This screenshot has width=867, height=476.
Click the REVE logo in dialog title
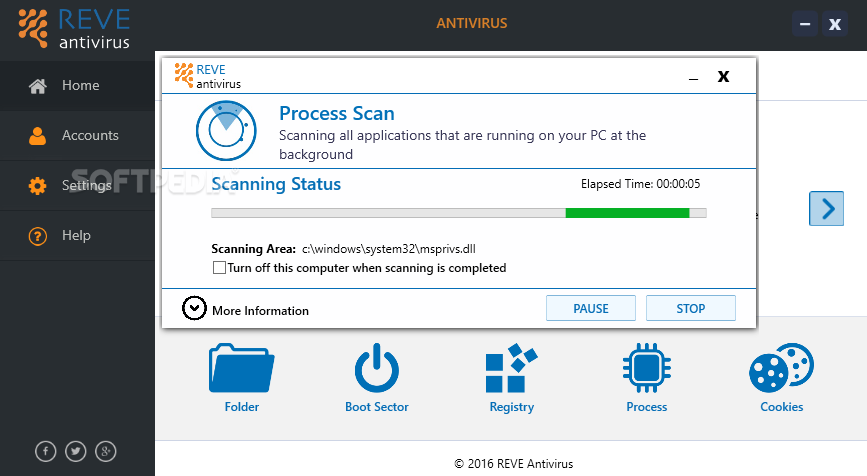pyautogui.click(x=207, y=76)
